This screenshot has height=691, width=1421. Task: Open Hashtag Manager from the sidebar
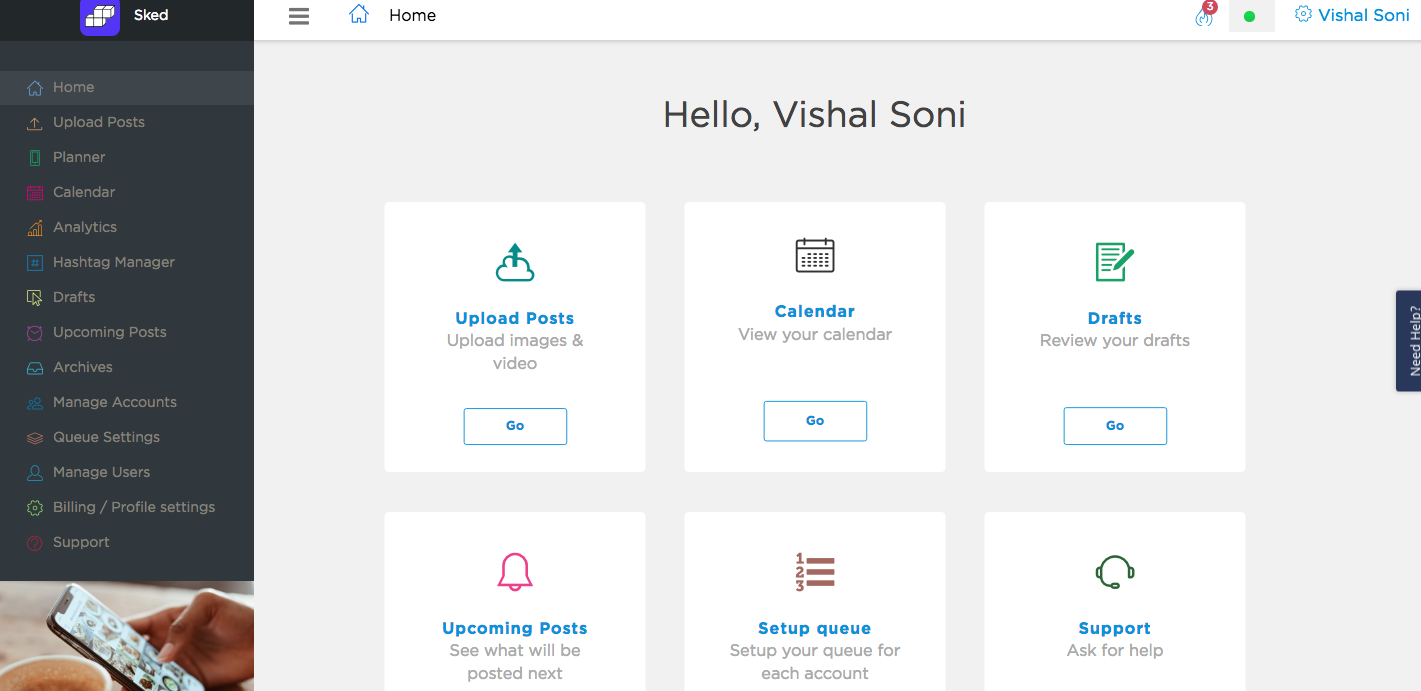pyautogui.click(x=127, y=263)
